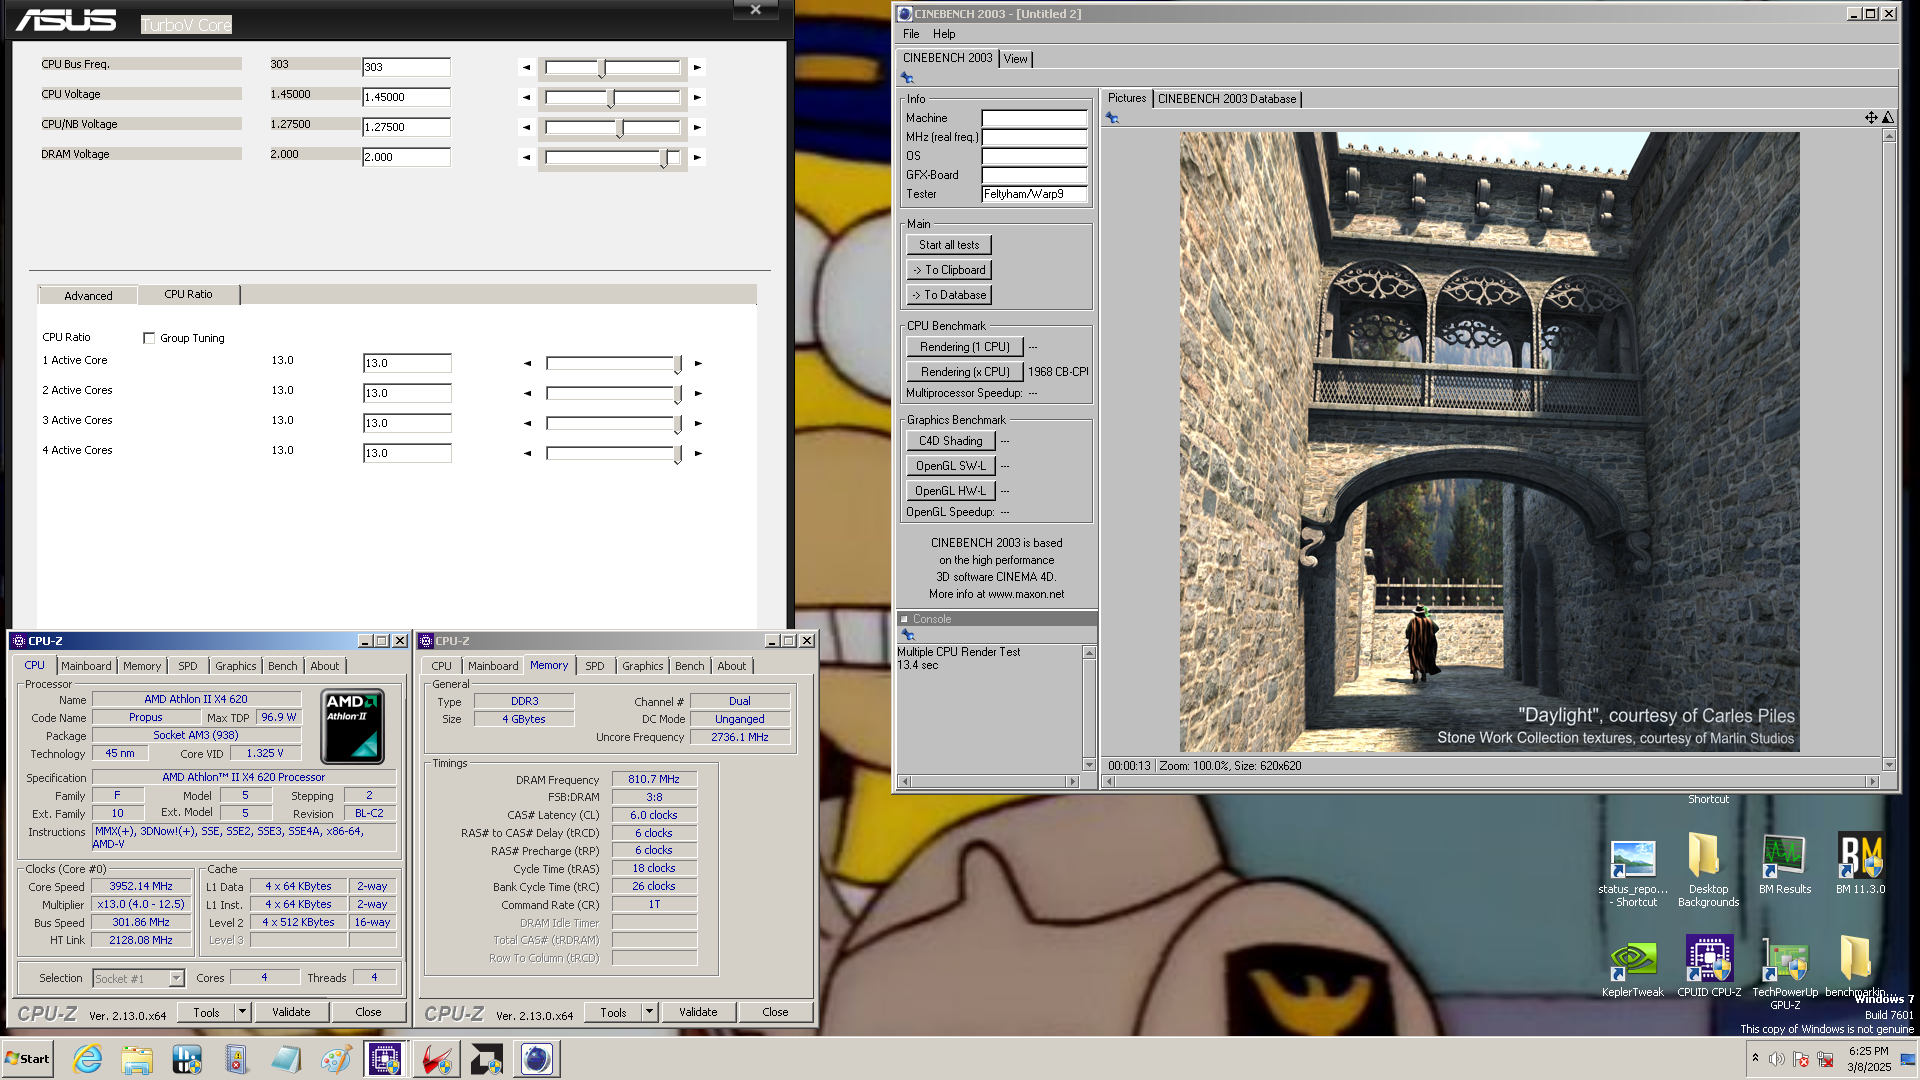Run Rendering (x CPU) benchmark
Image resolution: width=1920 pixels, height=1080 pixels.
pyautogui.click(x=965, y=372)
